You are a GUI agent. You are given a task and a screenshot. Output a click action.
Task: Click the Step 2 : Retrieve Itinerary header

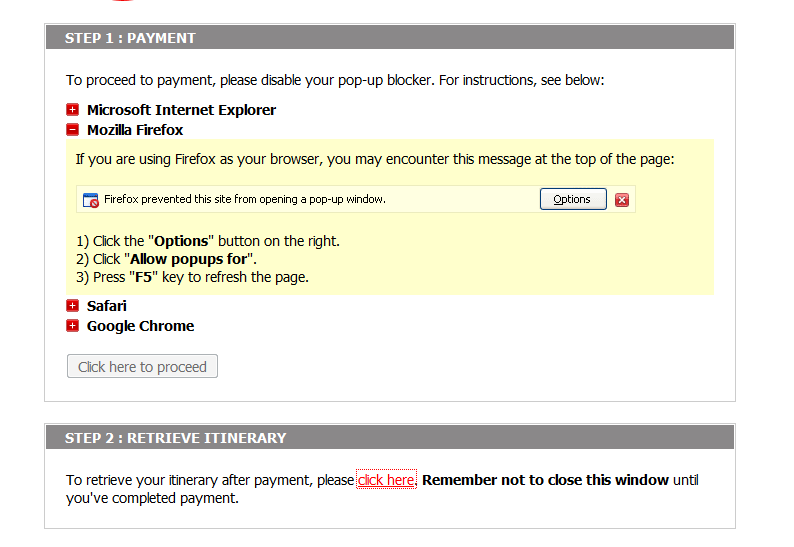175,438
